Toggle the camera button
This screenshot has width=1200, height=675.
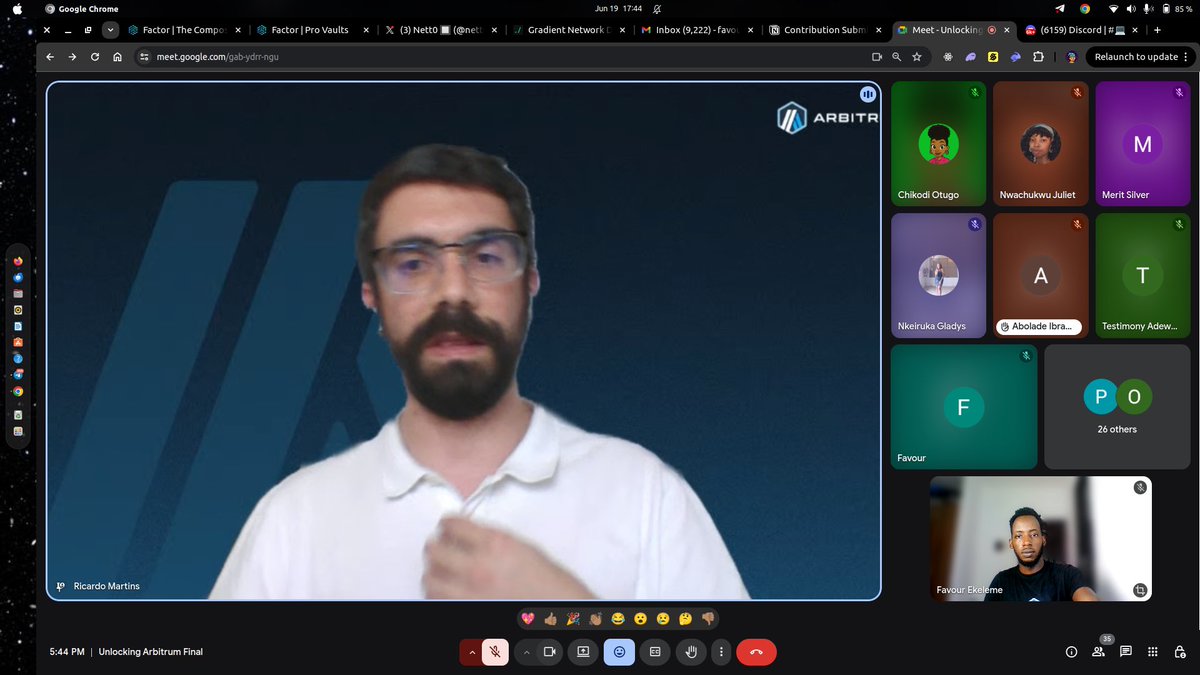click(549, 652)
